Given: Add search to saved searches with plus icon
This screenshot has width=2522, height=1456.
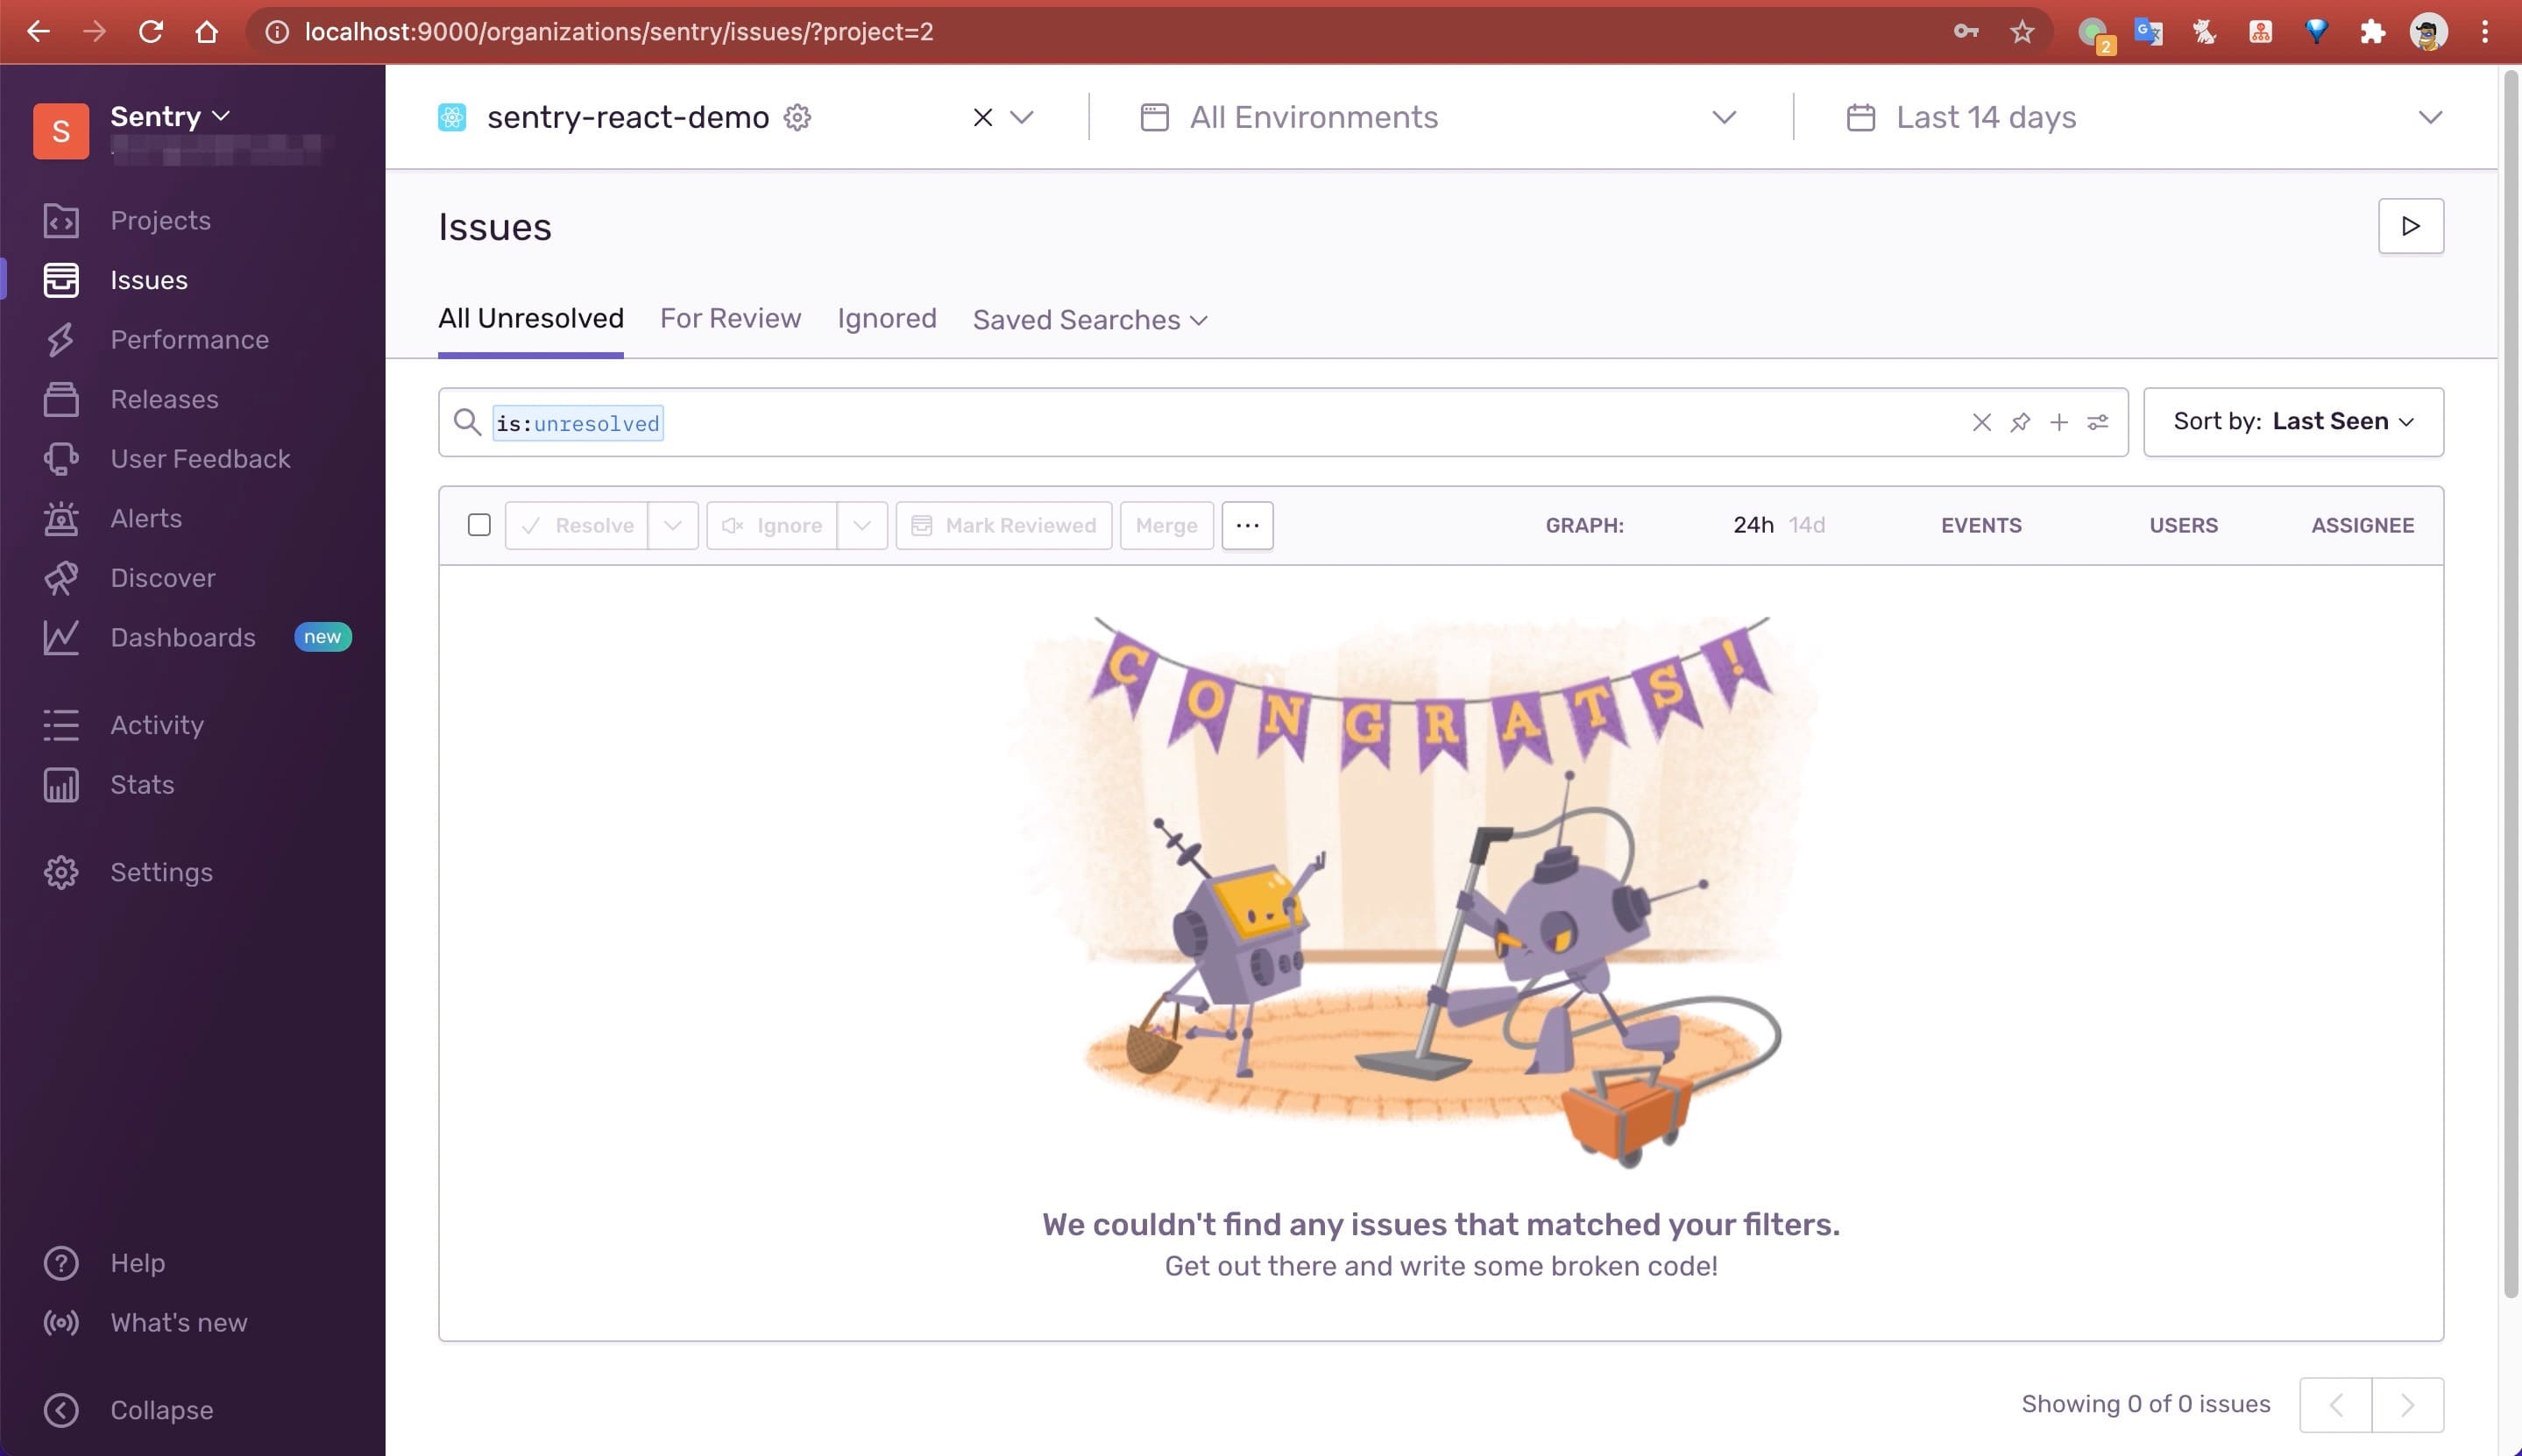Looking at the screenshot, I should click(x=2058, y=422).
